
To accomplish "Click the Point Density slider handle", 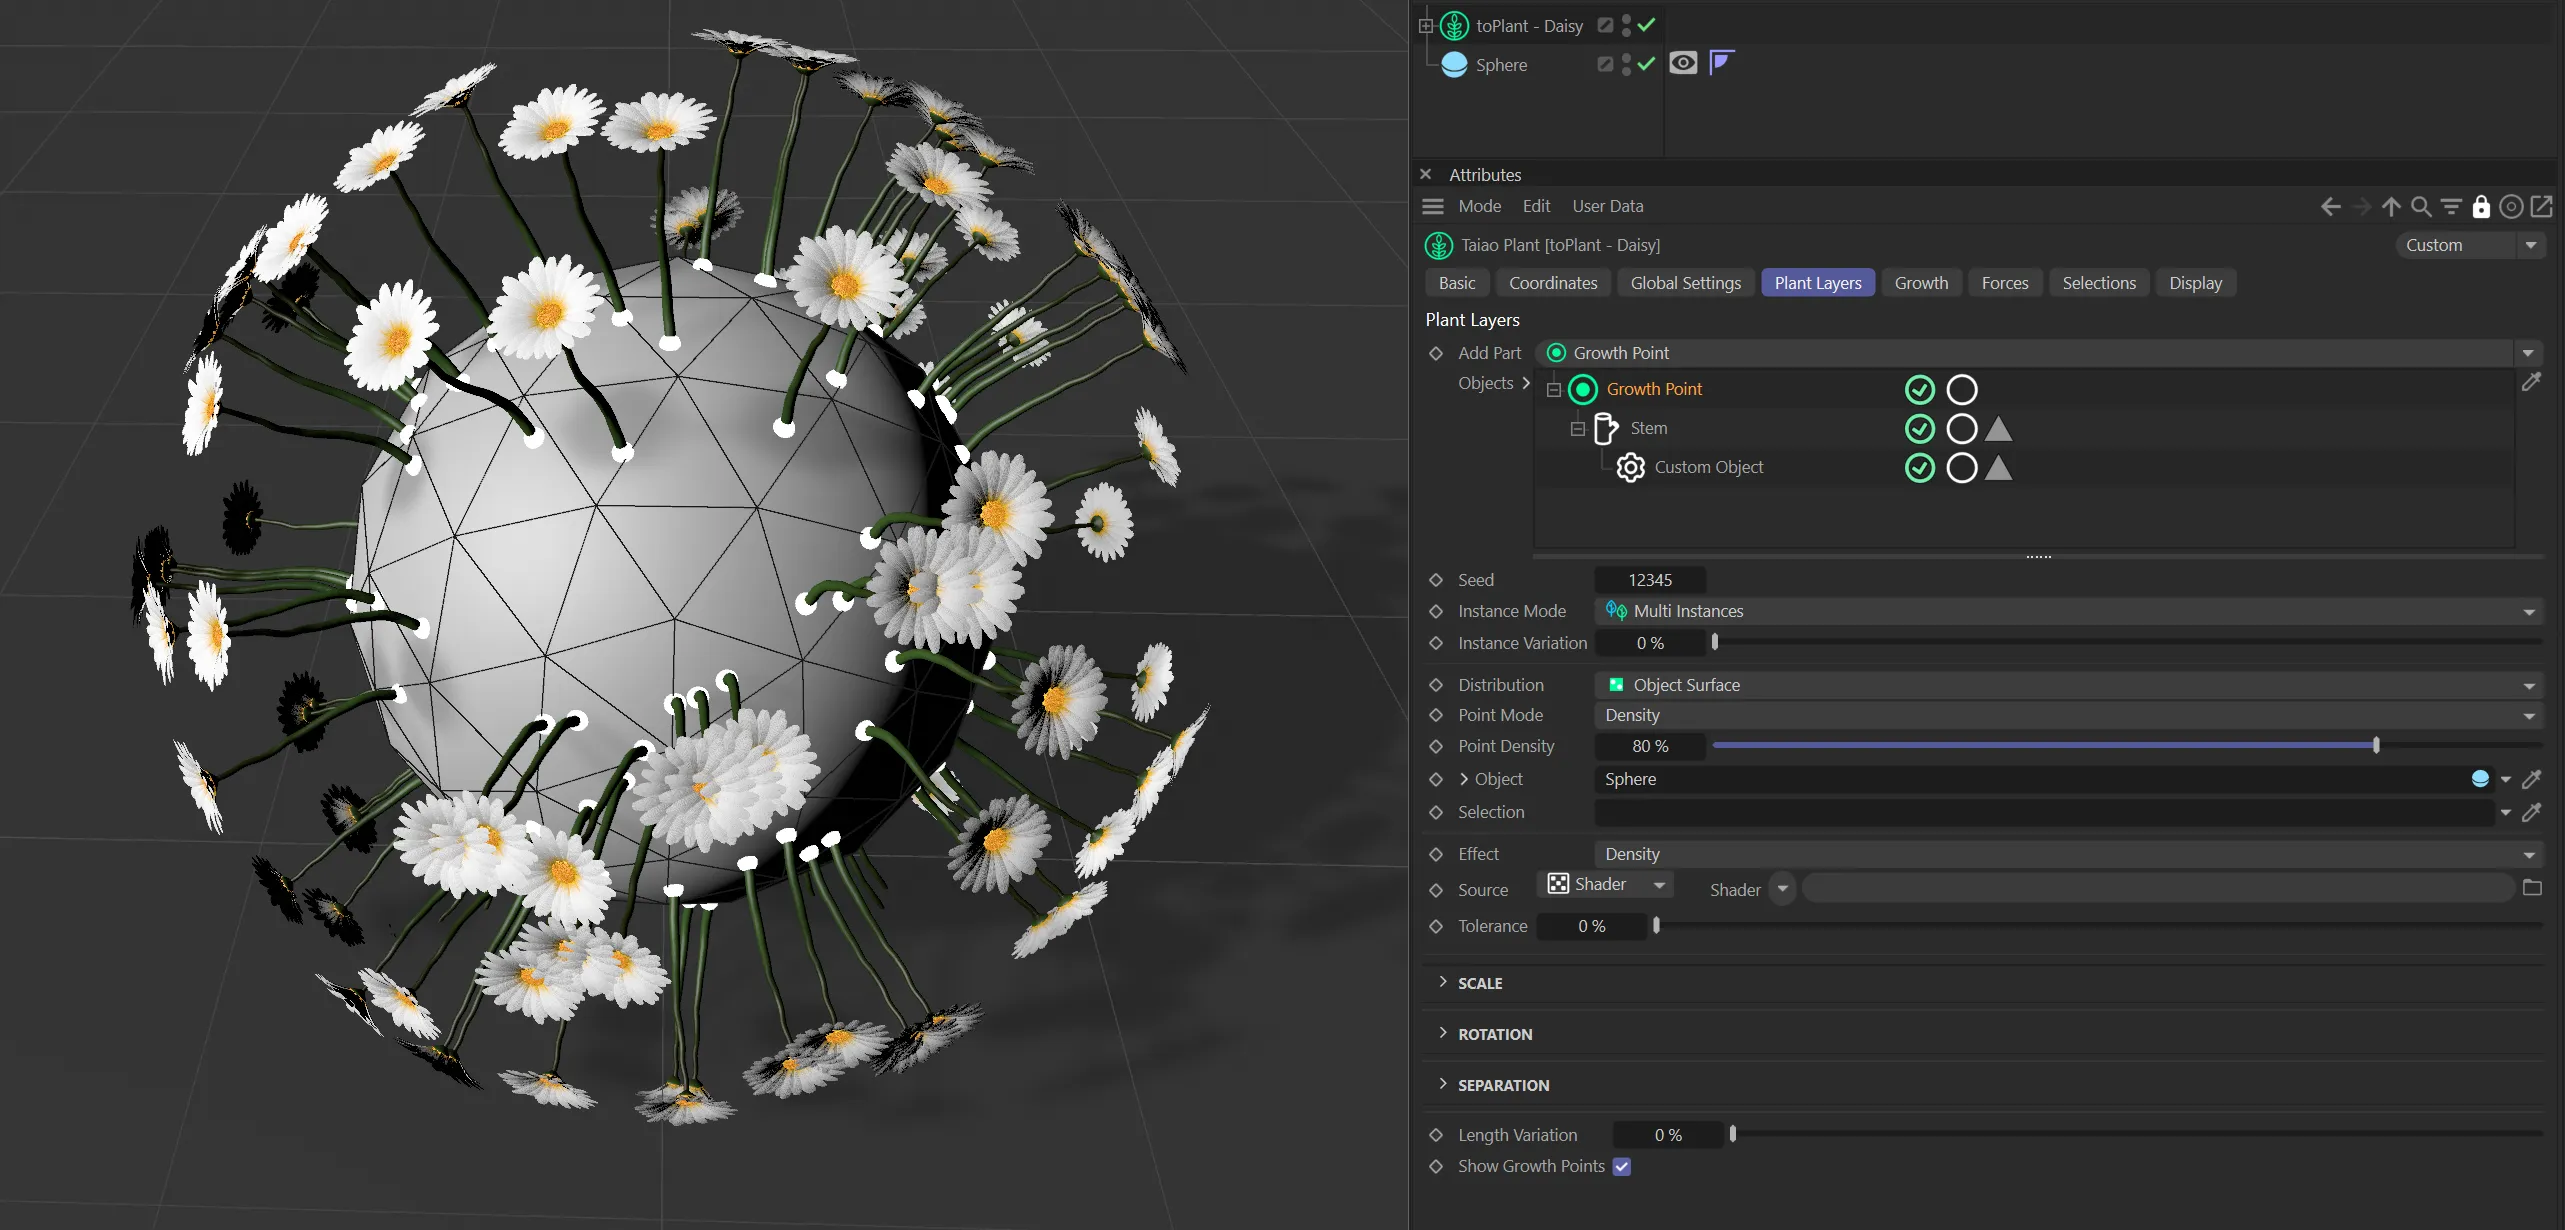I will pos(2376,745).
